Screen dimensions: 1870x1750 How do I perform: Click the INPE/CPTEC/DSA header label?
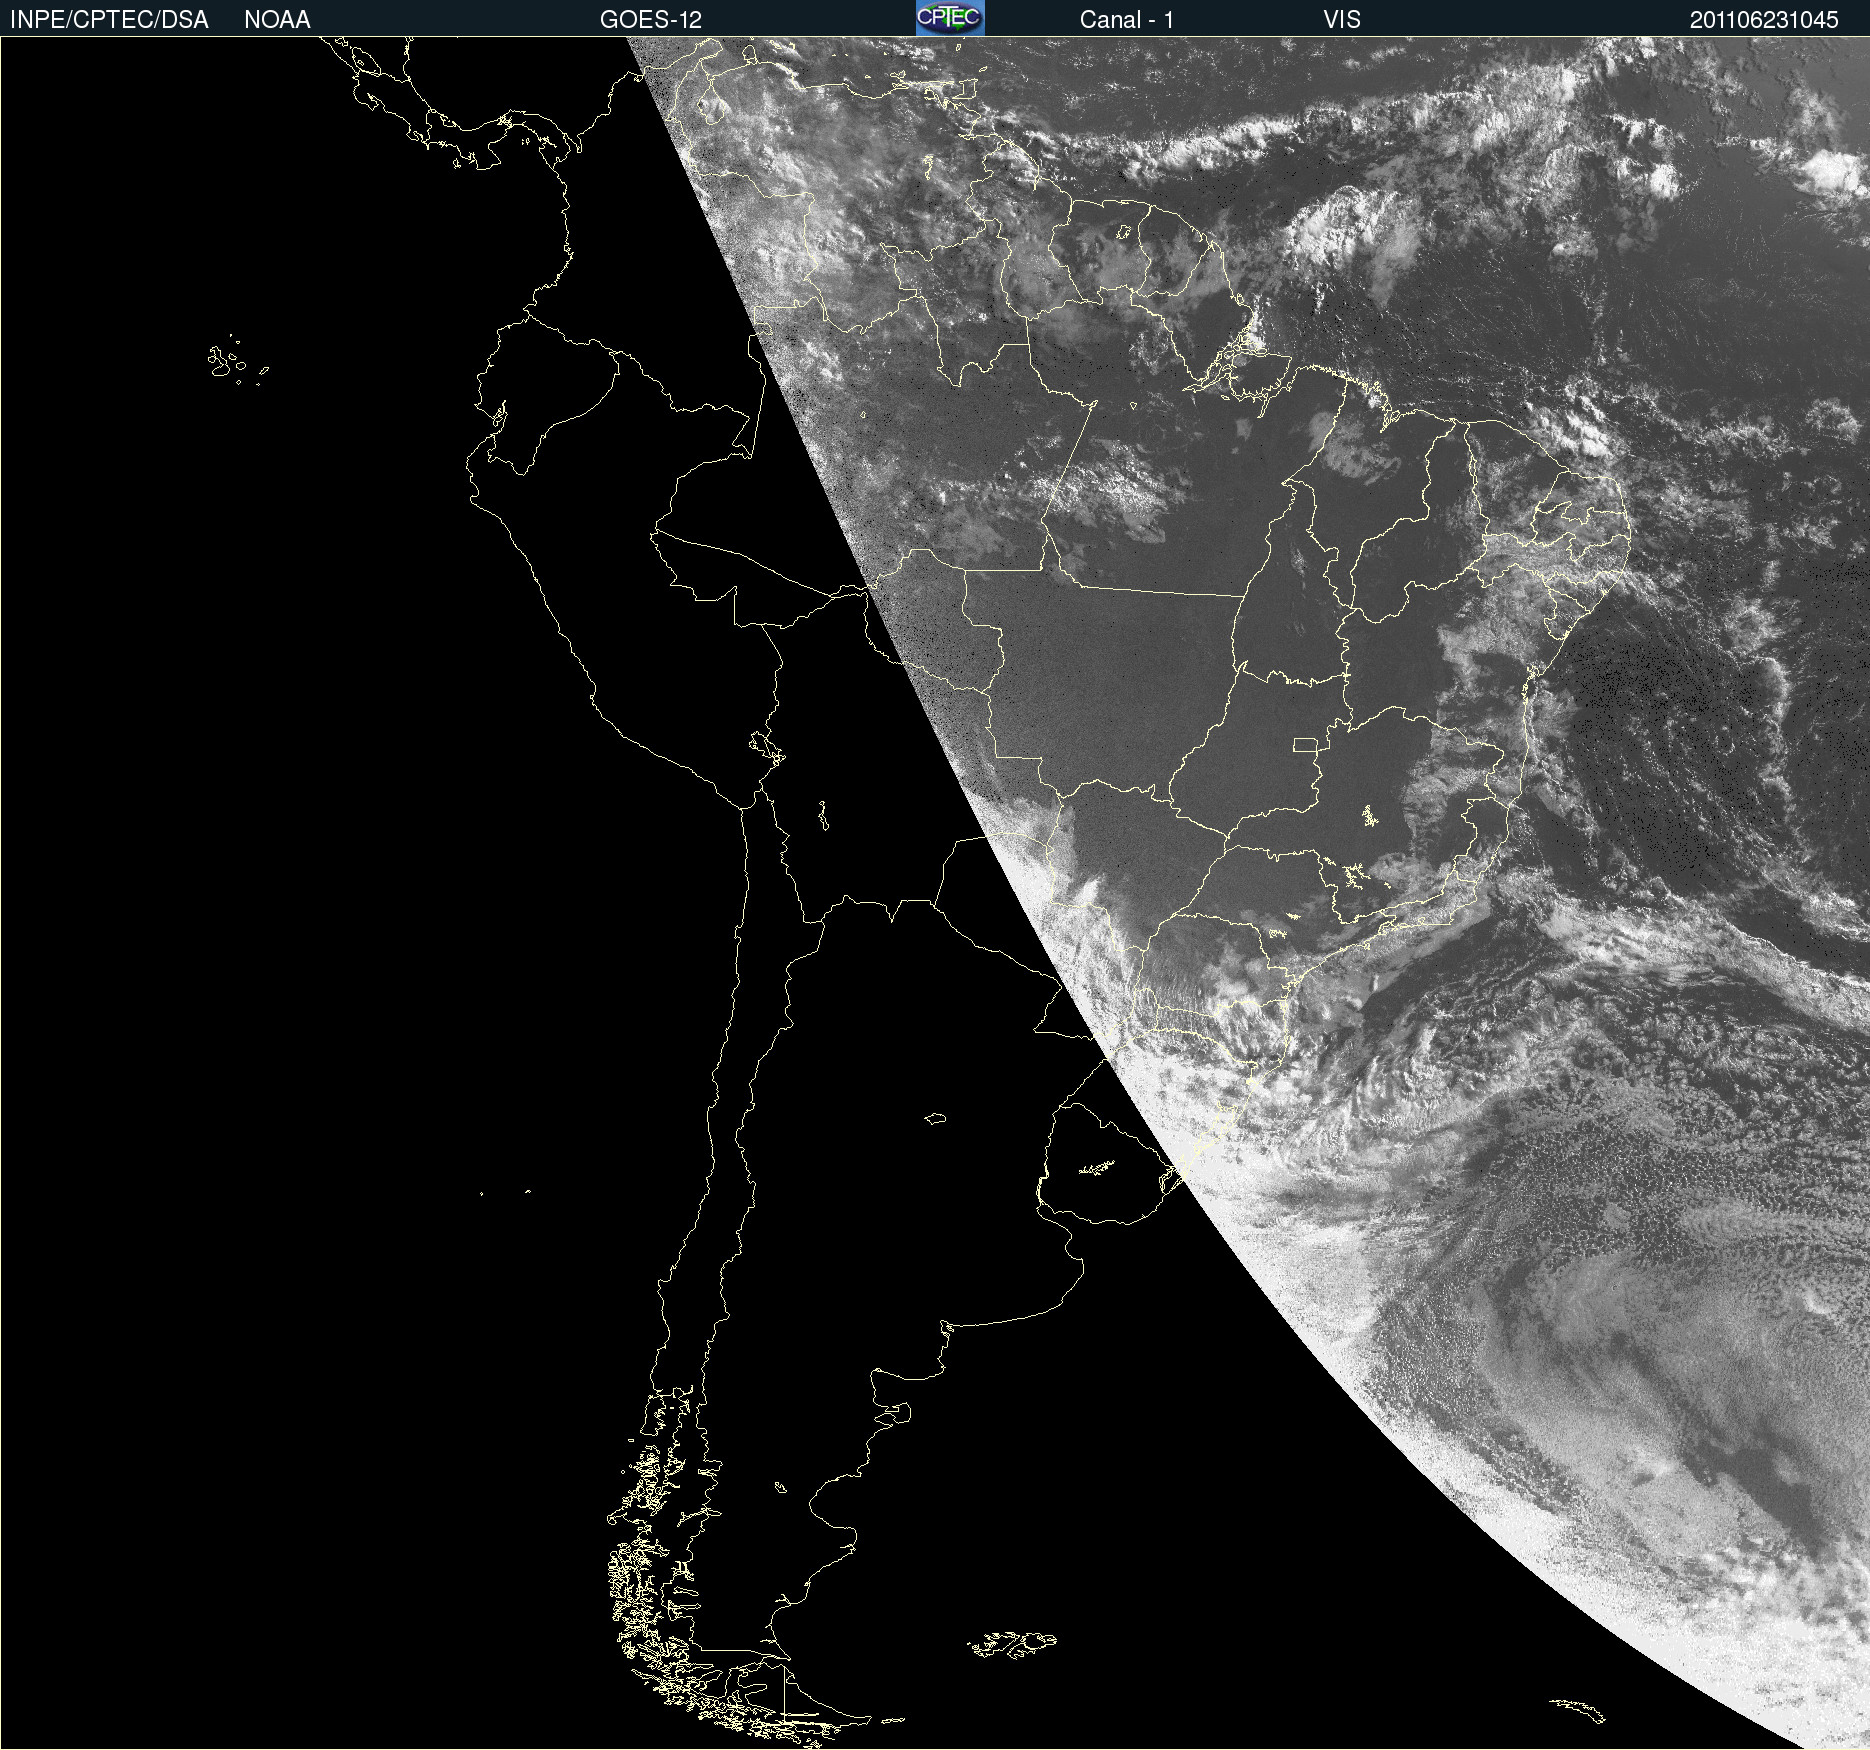pyautogui.click(x=109, y=20)
